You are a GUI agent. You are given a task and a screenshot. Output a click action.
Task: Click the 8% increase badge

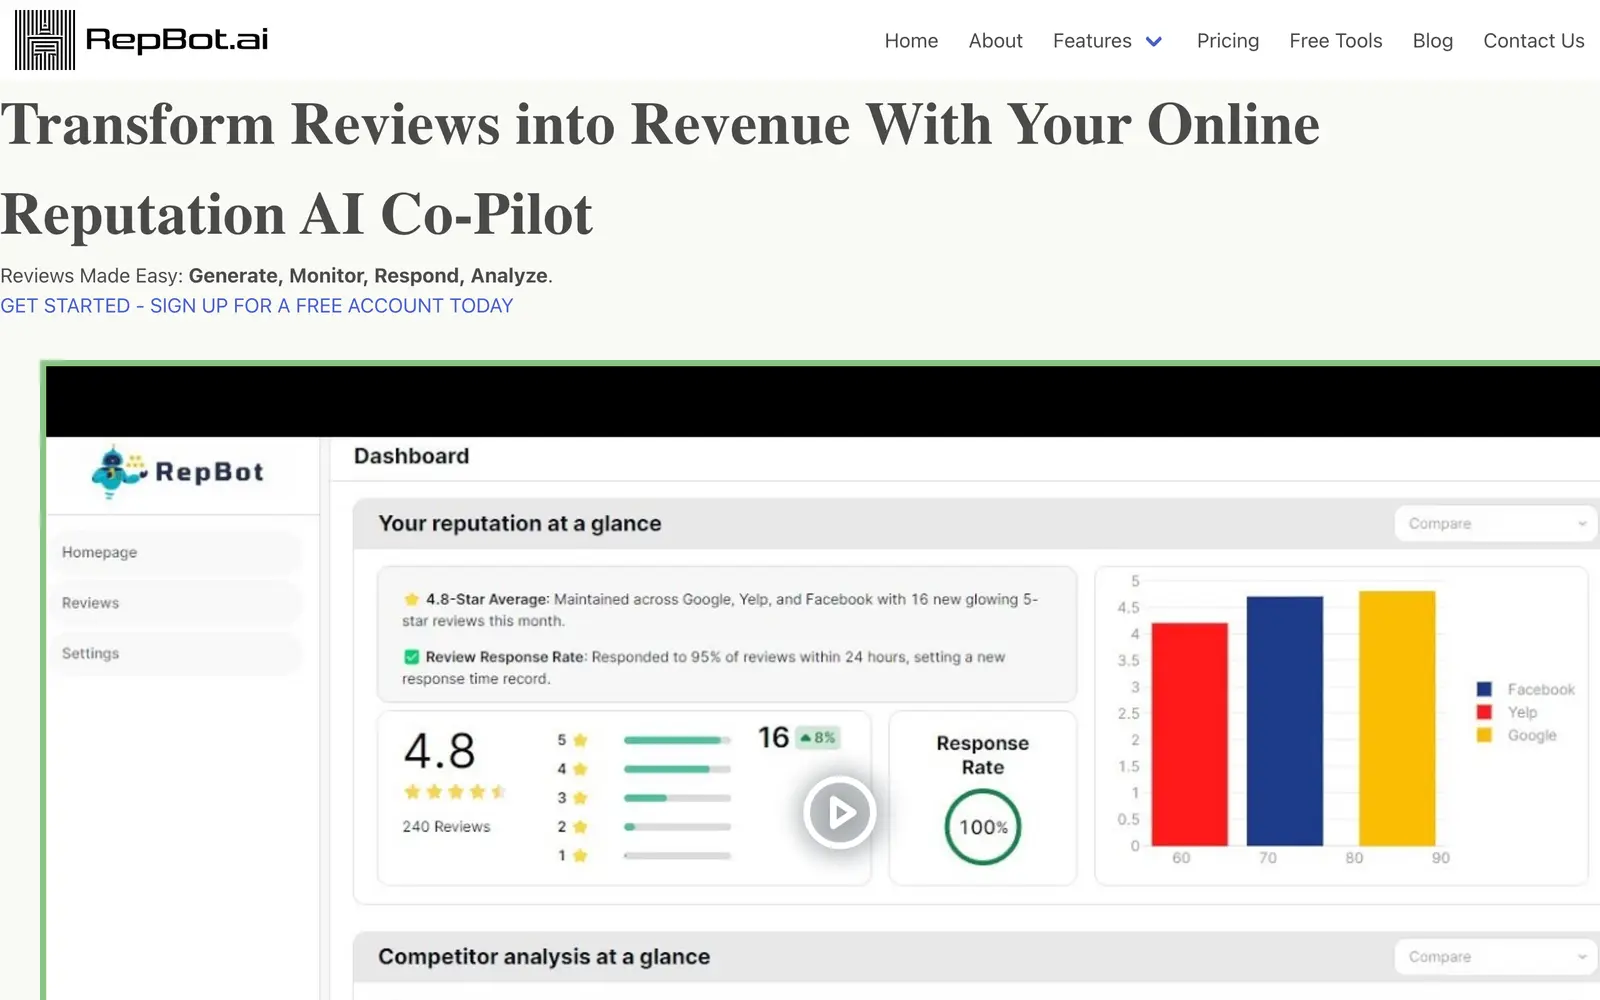(818, 738)
